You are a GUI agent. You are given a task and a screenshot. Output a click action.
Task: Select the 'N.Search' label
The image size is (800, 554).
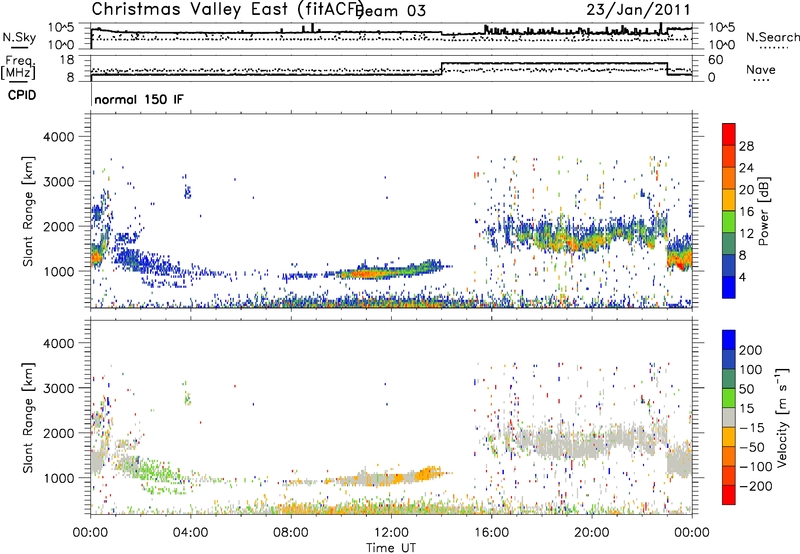coord(772,37)
